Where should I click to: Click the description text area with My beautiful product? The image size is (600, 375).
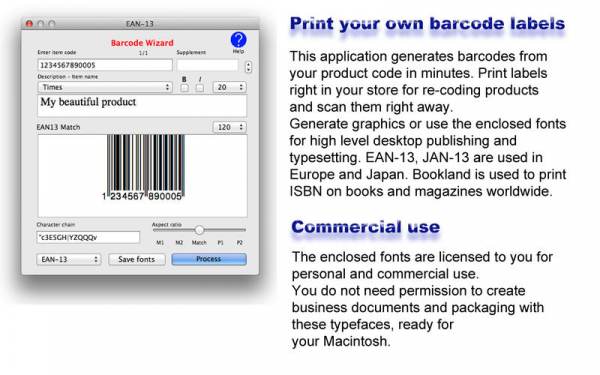click(x=142, y=106)
